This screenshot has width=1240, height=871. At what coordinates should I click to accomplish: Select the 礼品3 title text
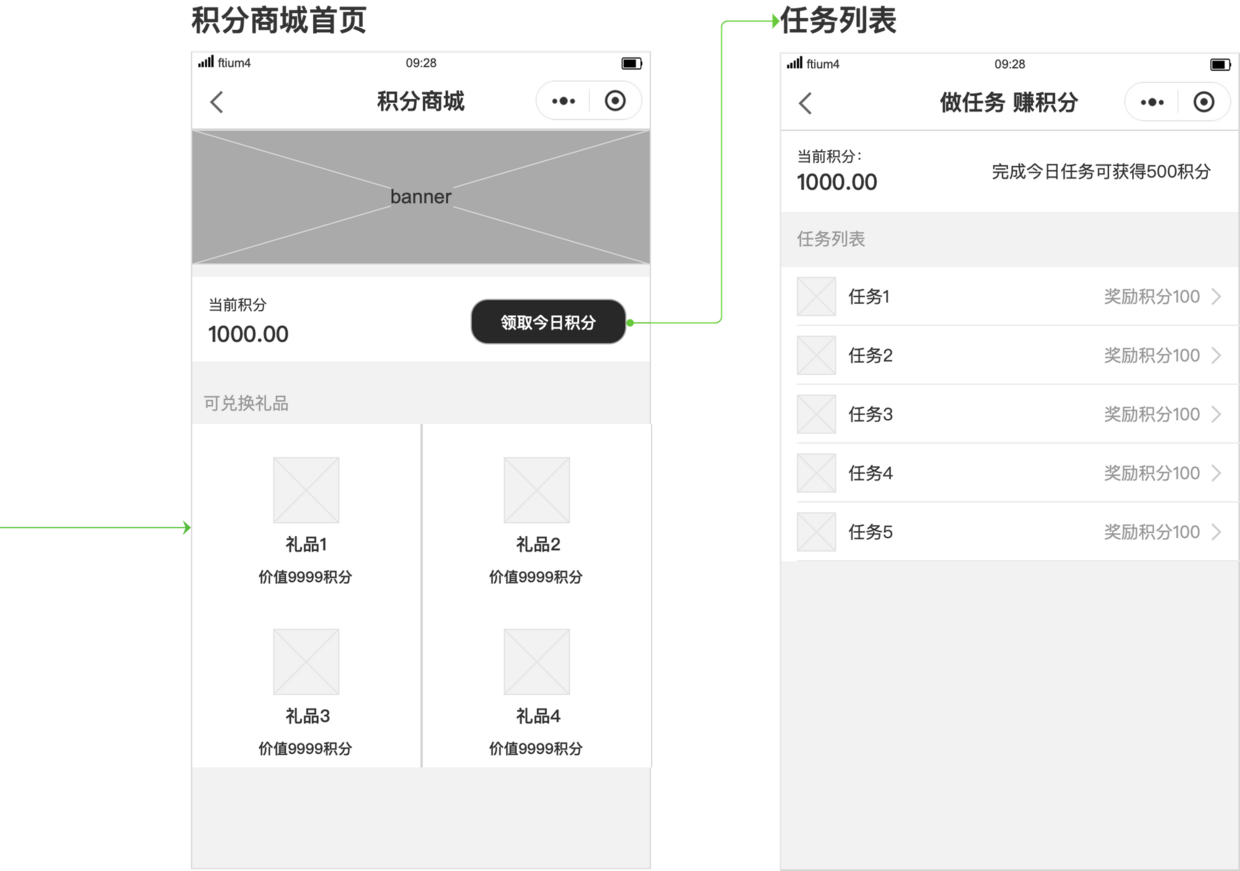coord(307,717)
